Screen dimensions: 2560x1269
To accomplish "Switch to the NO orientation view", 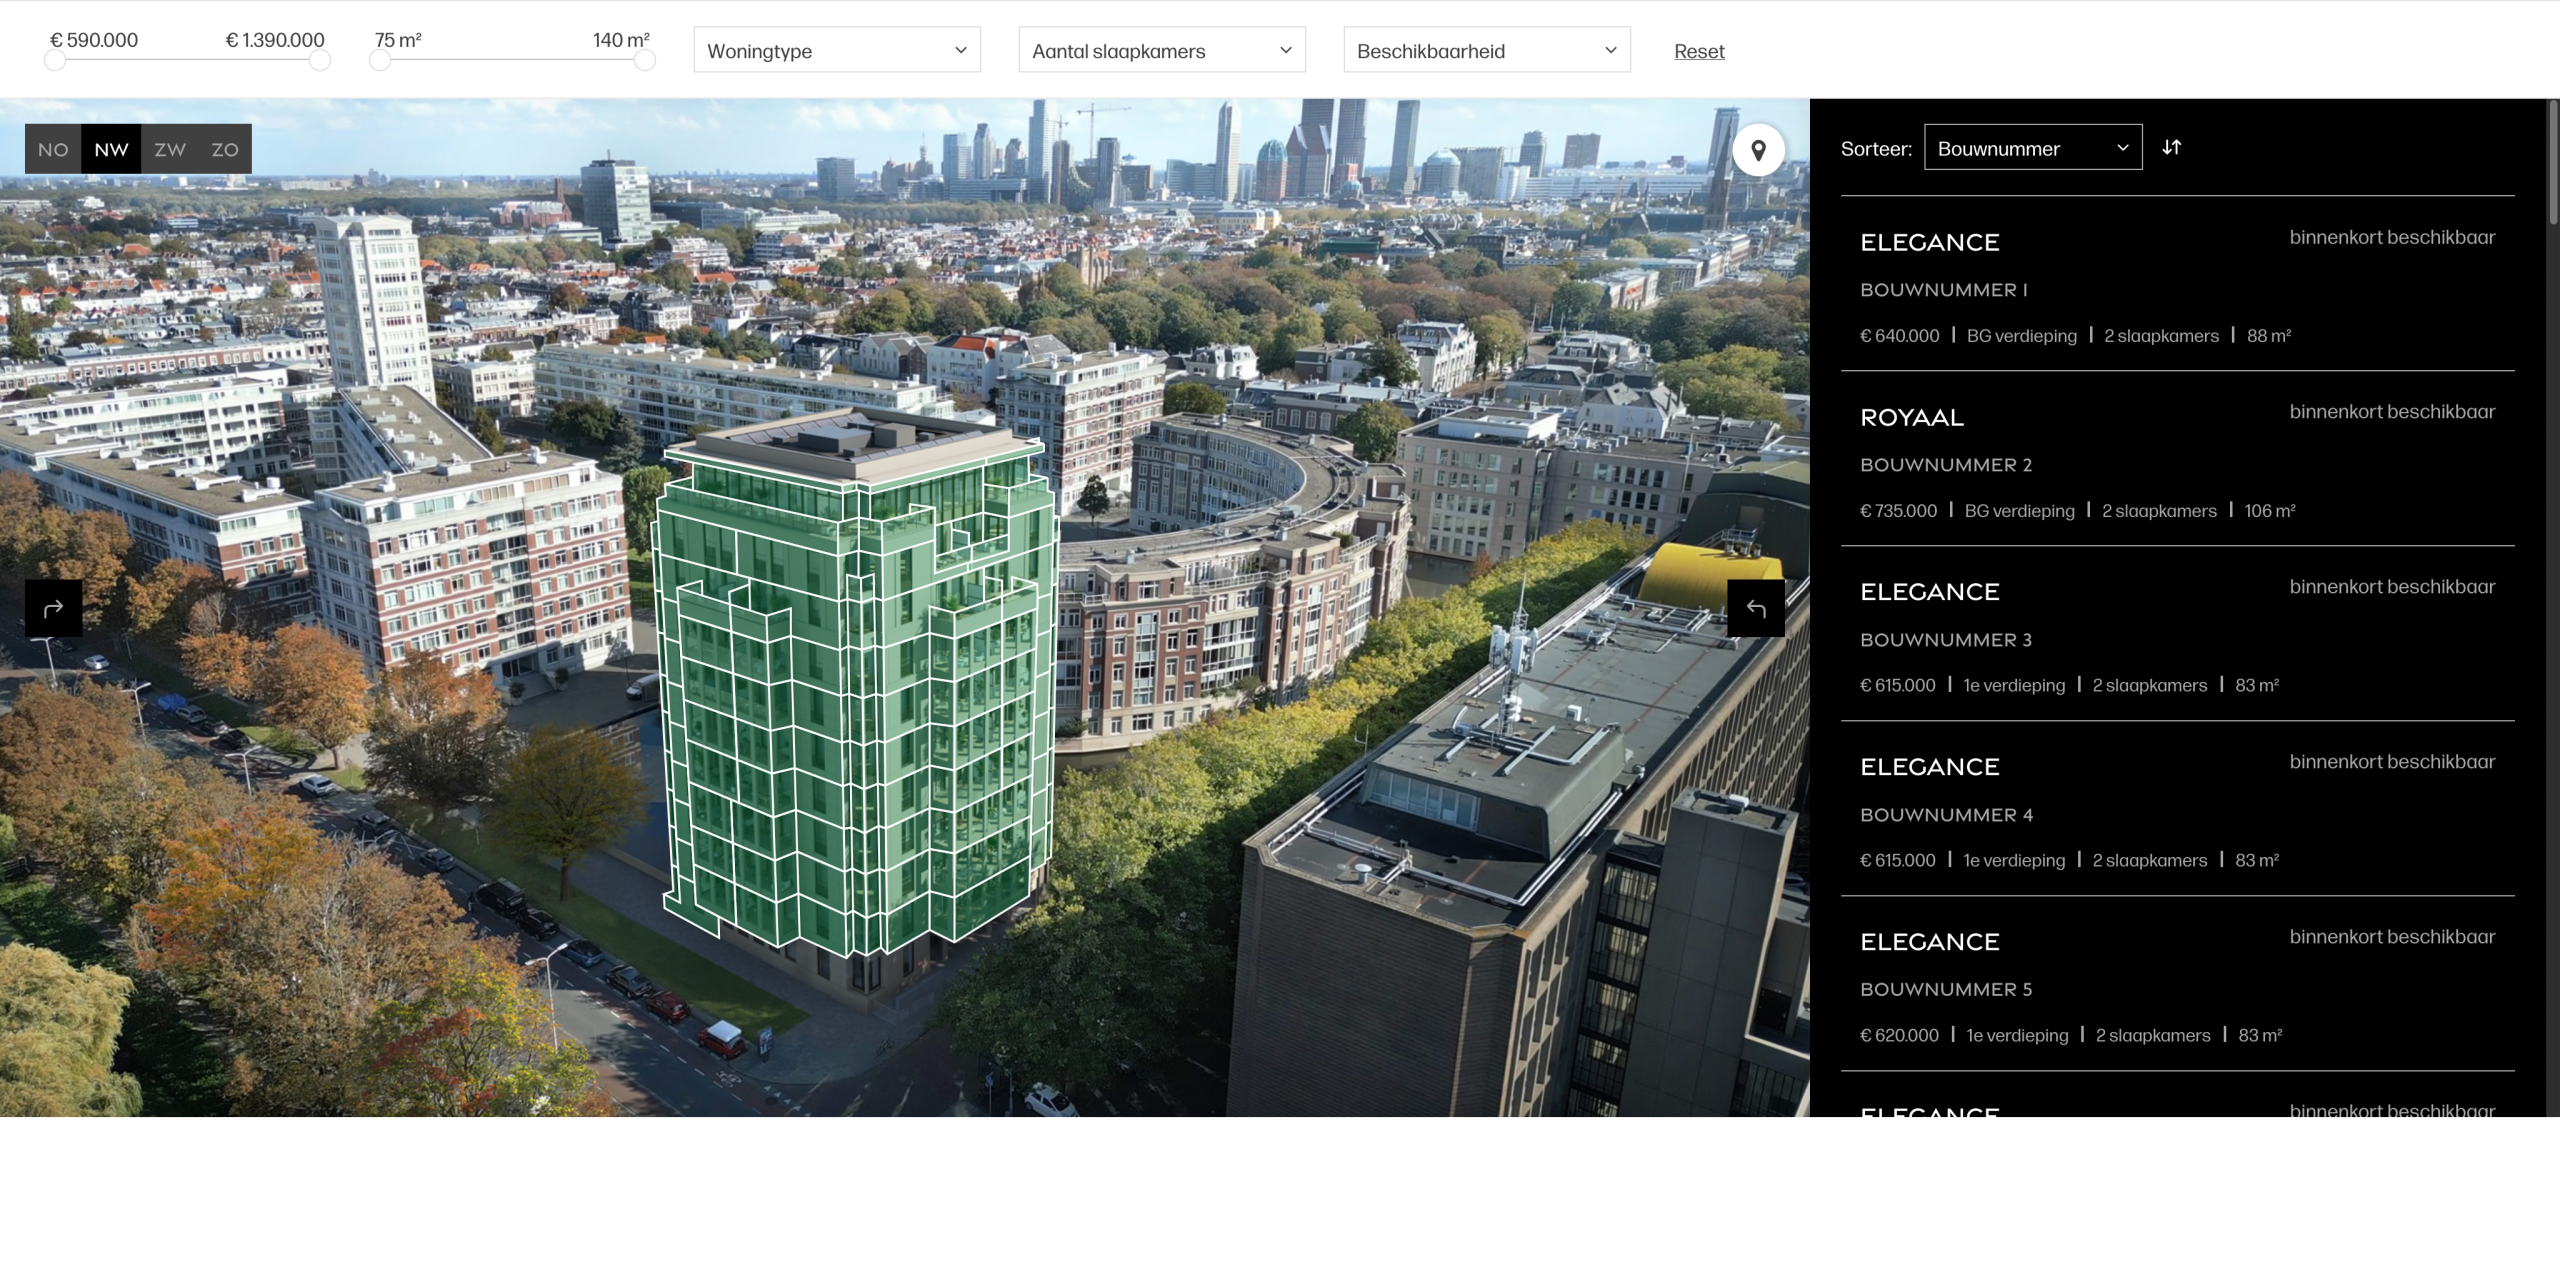I will click(x=53, y=149).
